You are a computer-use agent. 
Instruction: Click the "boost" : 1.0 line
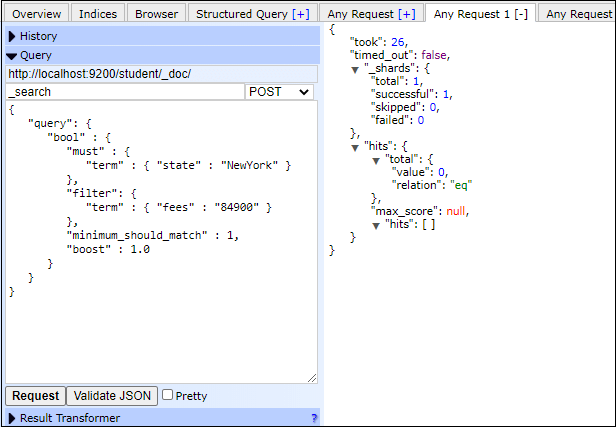(x=108, y=249)
